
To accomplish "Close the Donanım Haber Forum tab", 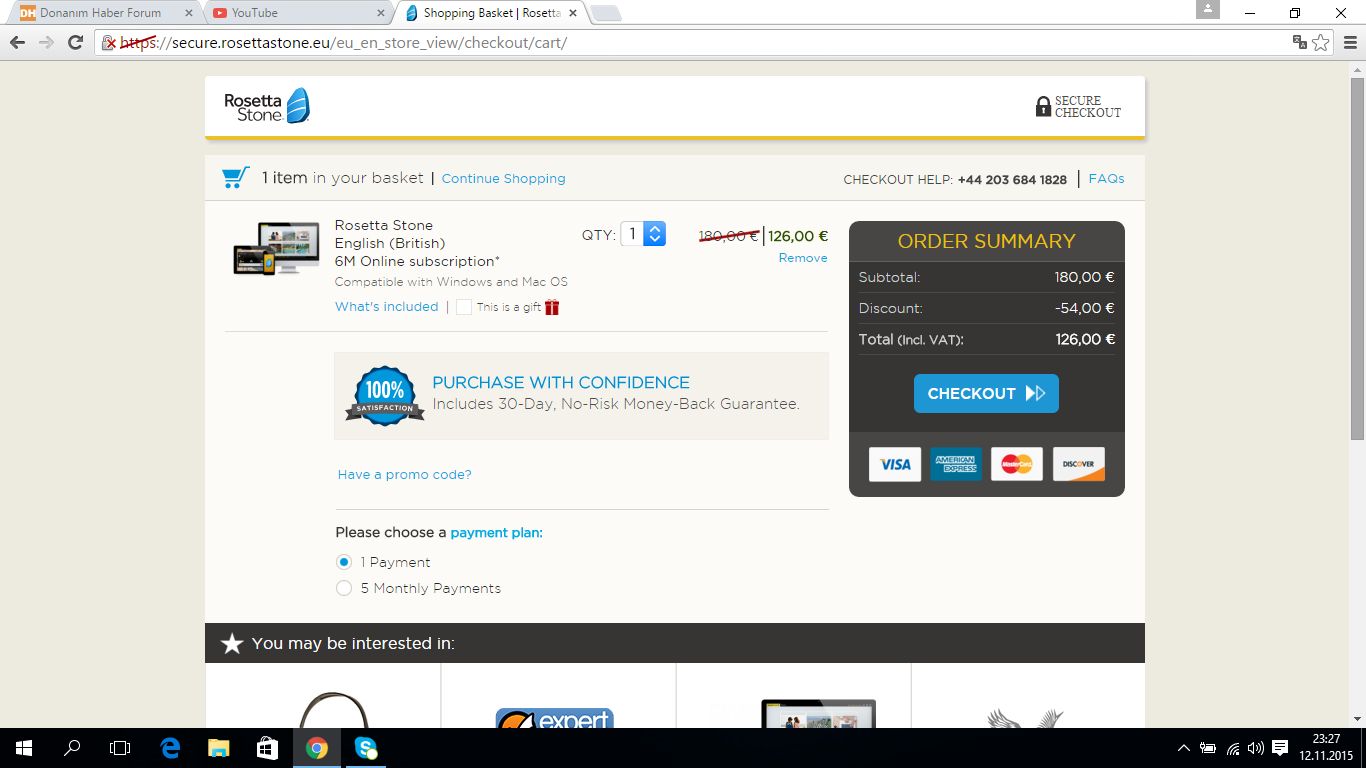I will coord(189,13).
